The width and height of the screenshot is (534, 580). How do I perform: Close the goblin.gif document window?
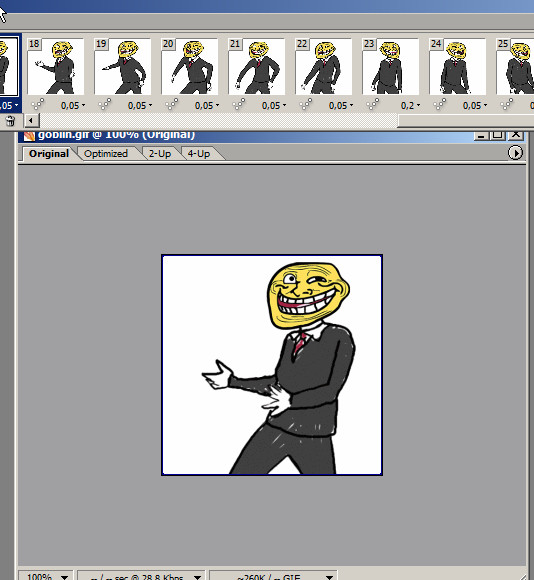516,135
